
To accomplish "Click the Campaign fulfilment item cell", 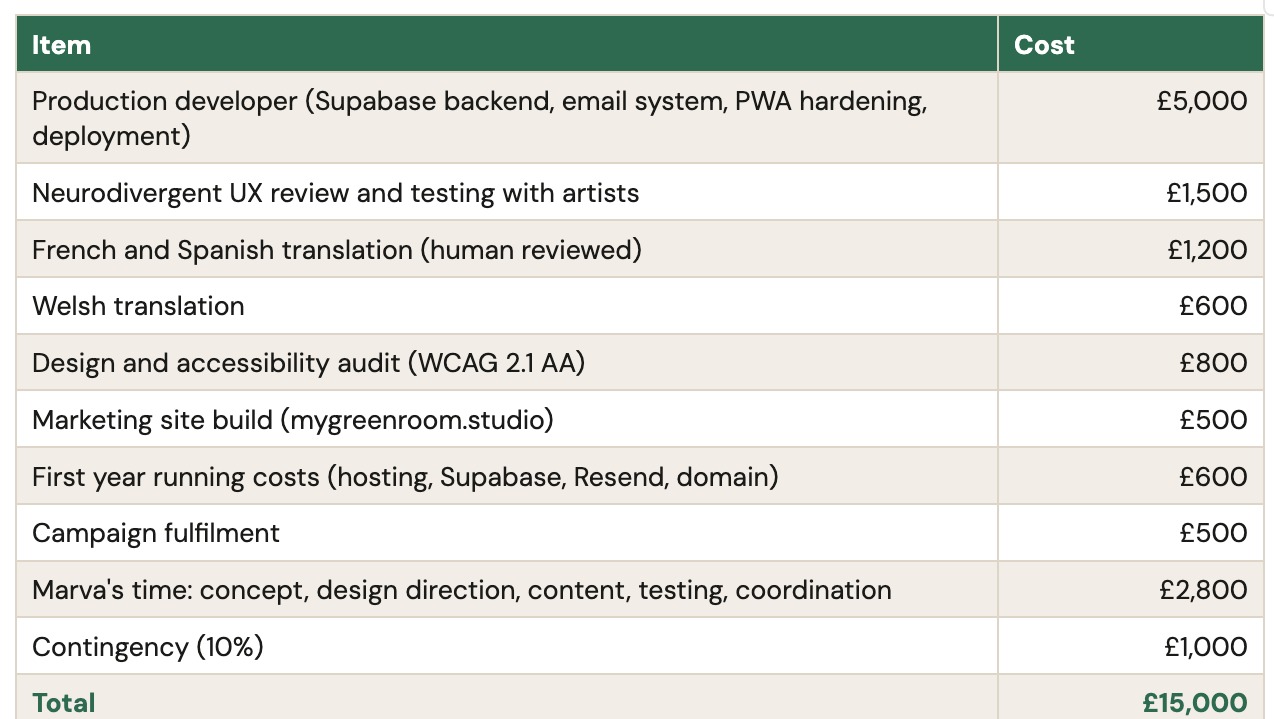I will 156,533.
